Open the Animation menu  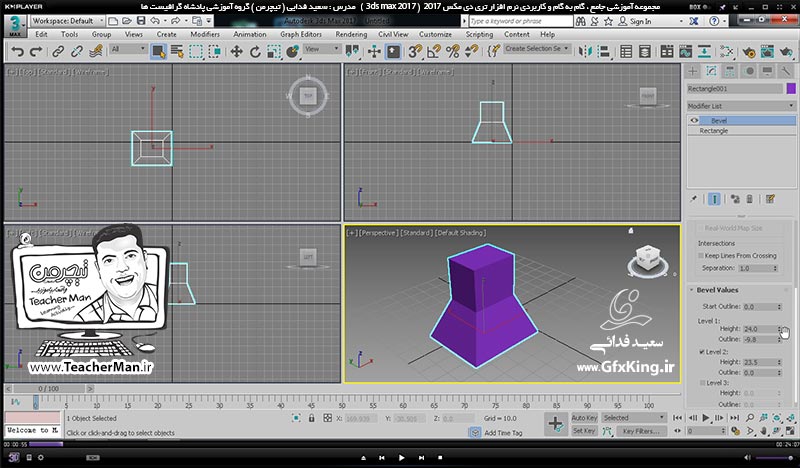click(x=249, y=34)
